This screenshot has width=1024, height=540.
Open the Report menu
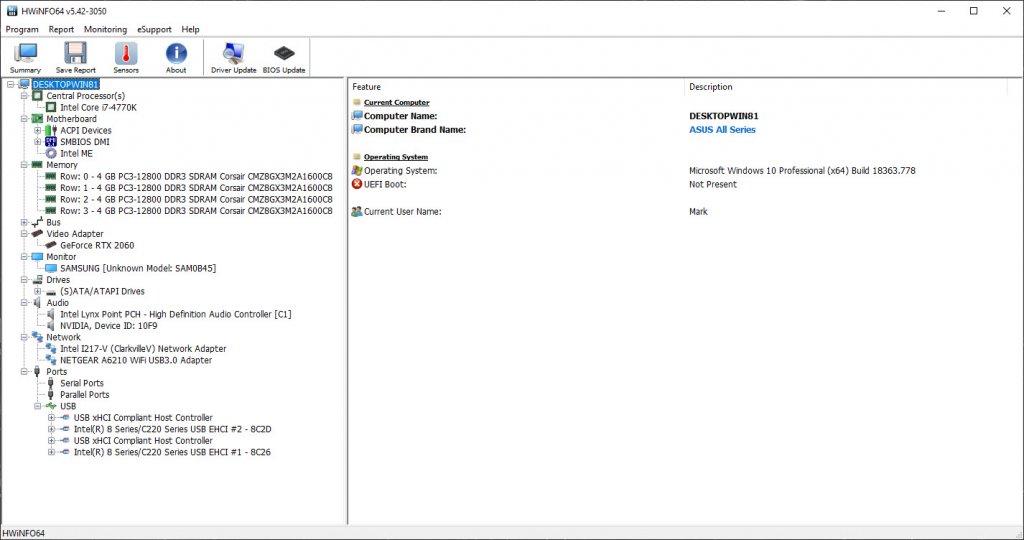[61, 29]
